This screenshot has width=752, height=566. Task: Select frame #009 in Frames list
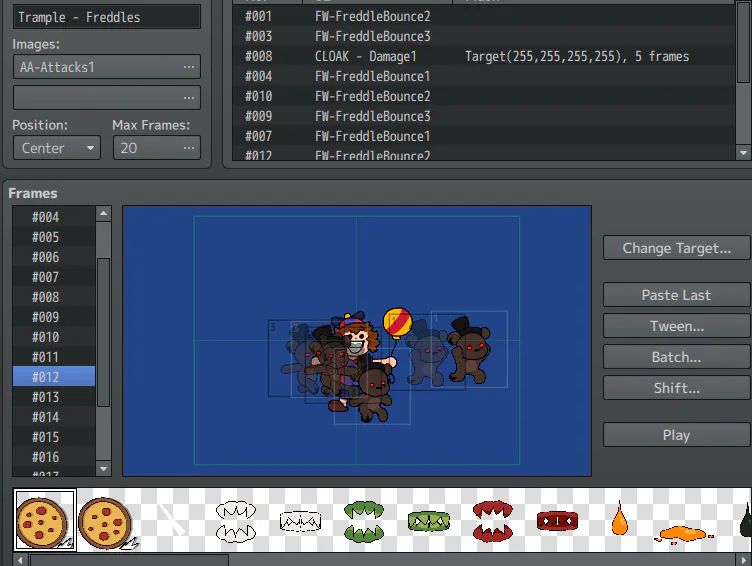[x=54, y=317]
